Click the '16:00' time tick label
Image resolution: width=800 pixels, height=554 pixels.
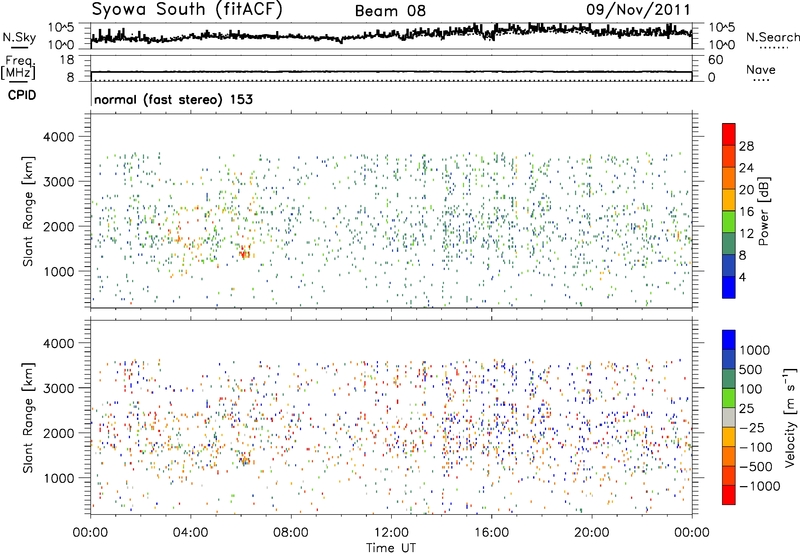click(491, 533)
